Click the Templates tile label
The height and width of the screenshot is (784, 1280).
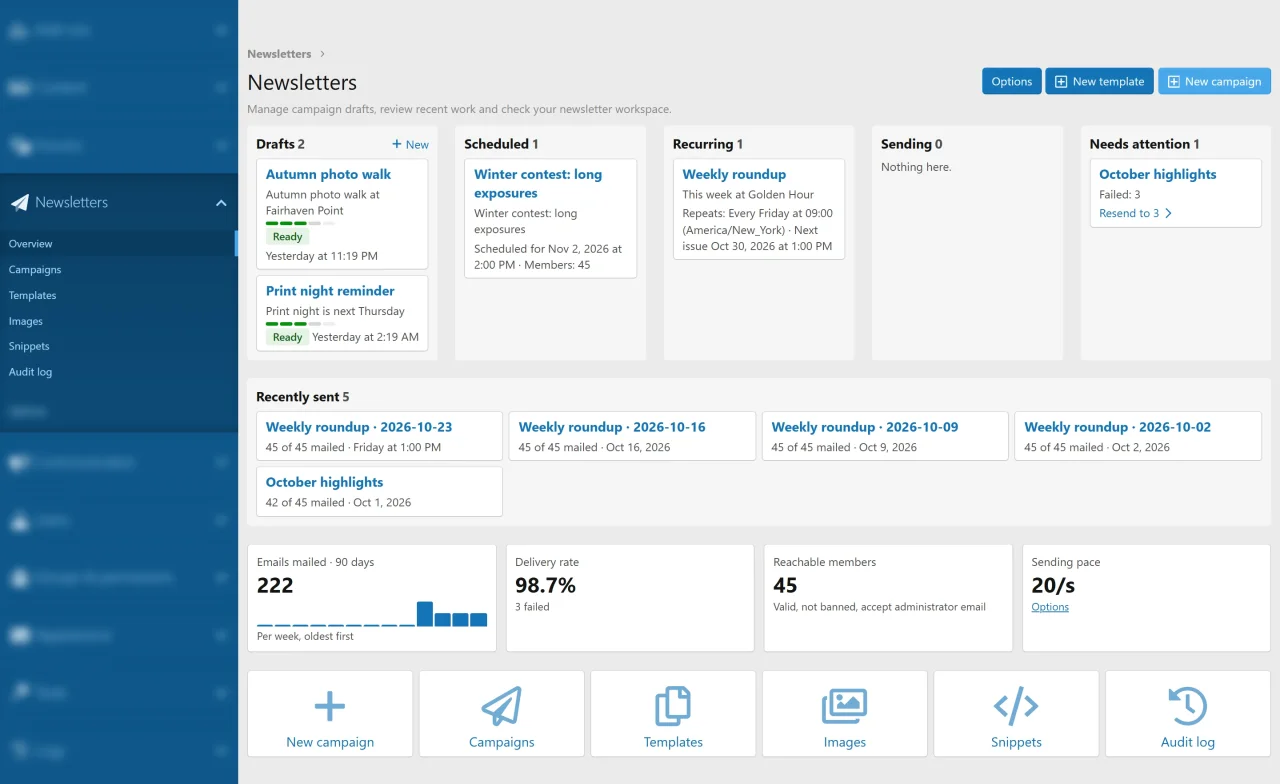673,742
